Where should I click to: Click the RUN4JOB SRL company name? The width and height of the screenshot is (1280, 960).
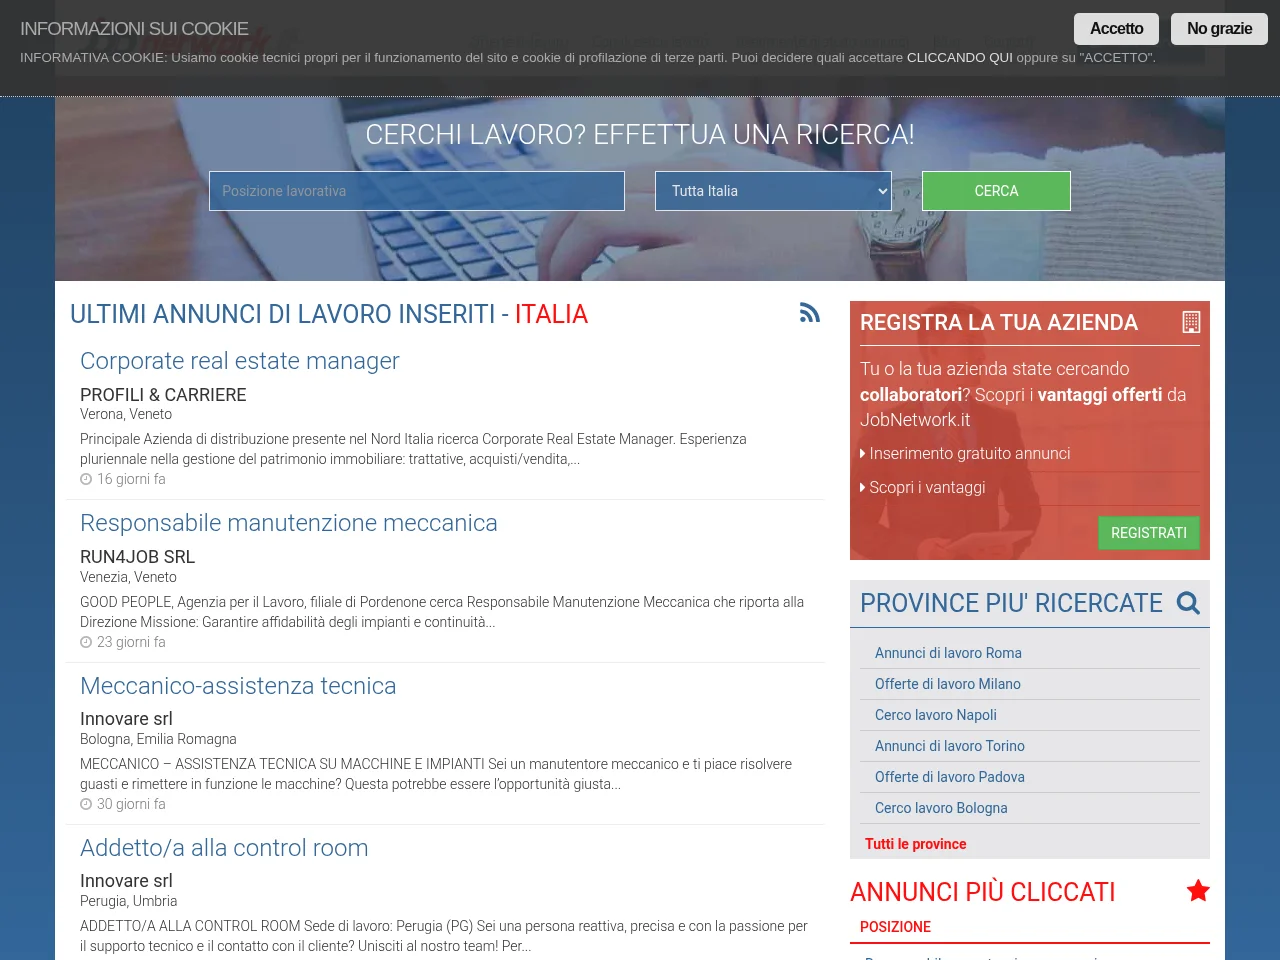pos(137,557)
